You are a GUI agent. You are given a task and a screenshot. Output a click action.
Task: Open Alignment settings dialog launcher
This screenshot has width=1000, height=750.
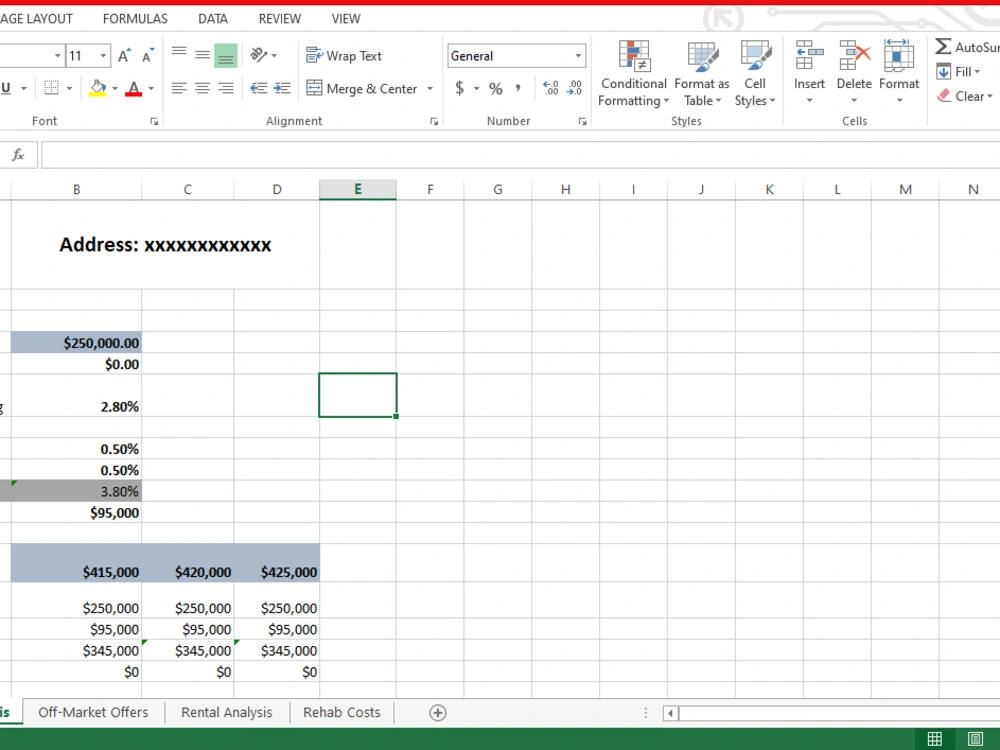click(x=434, y=121)
